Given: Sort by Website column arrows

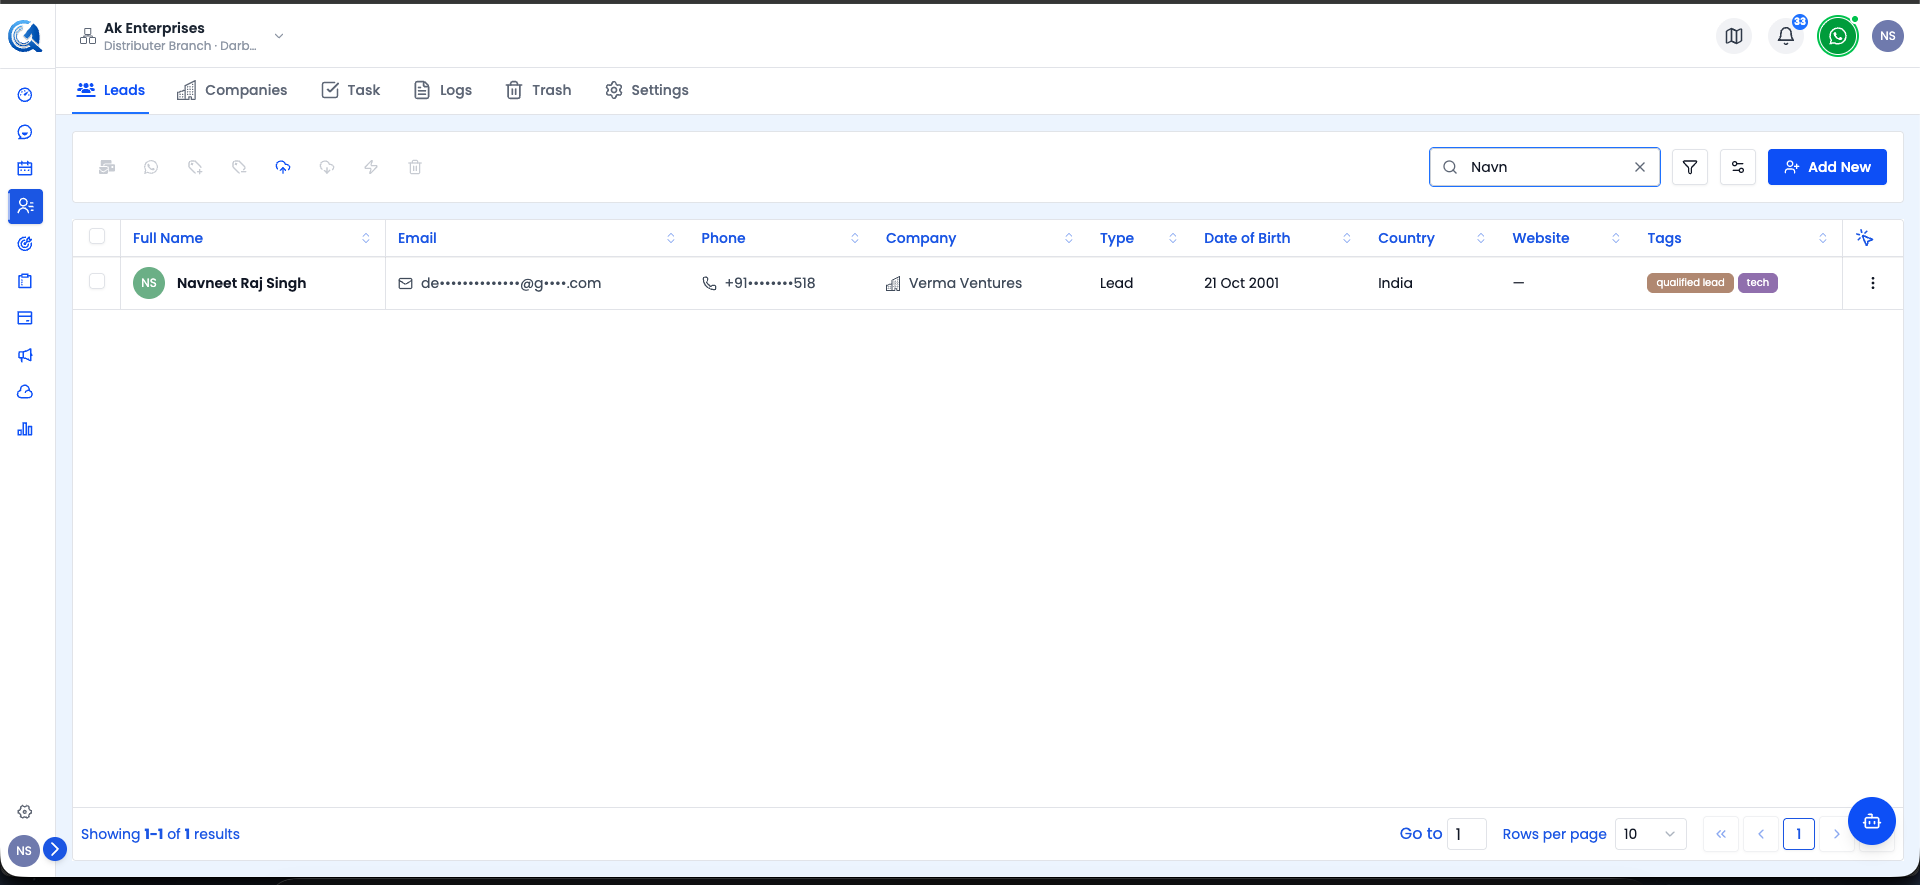Looking at the screenshot, I should [x=1616, y=238].
